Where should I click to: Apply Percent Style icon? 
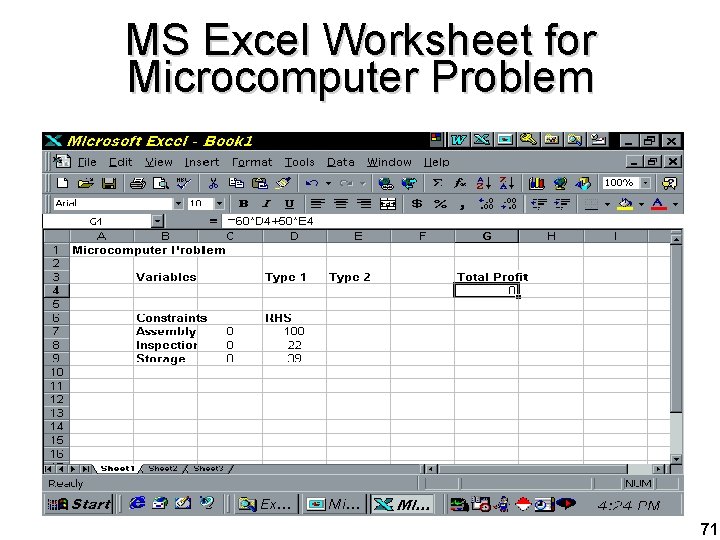[x=440, y=203]
